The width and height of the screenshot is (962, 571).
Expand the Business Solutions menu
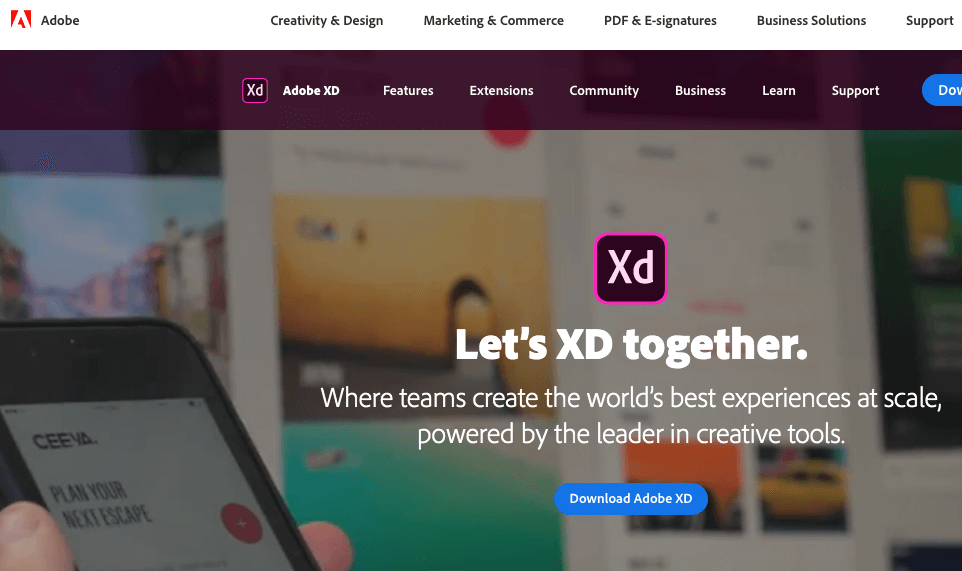coord(811,20)
